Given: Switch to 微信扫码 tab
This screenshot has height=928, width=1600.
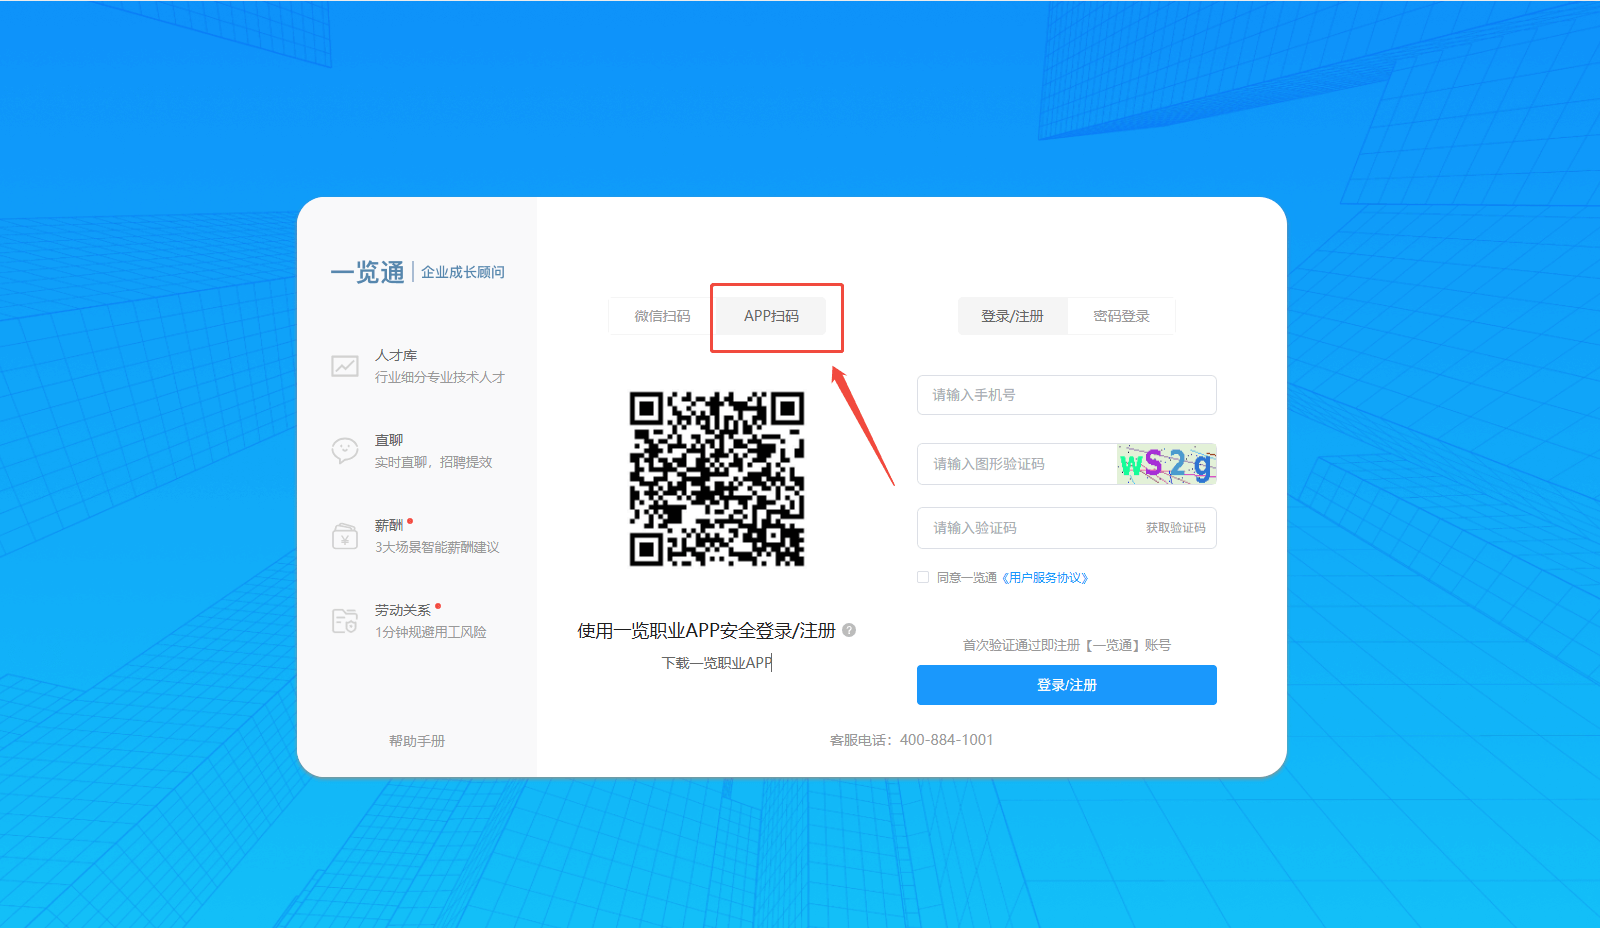Looking at the screenshot, I should point(662,316).
